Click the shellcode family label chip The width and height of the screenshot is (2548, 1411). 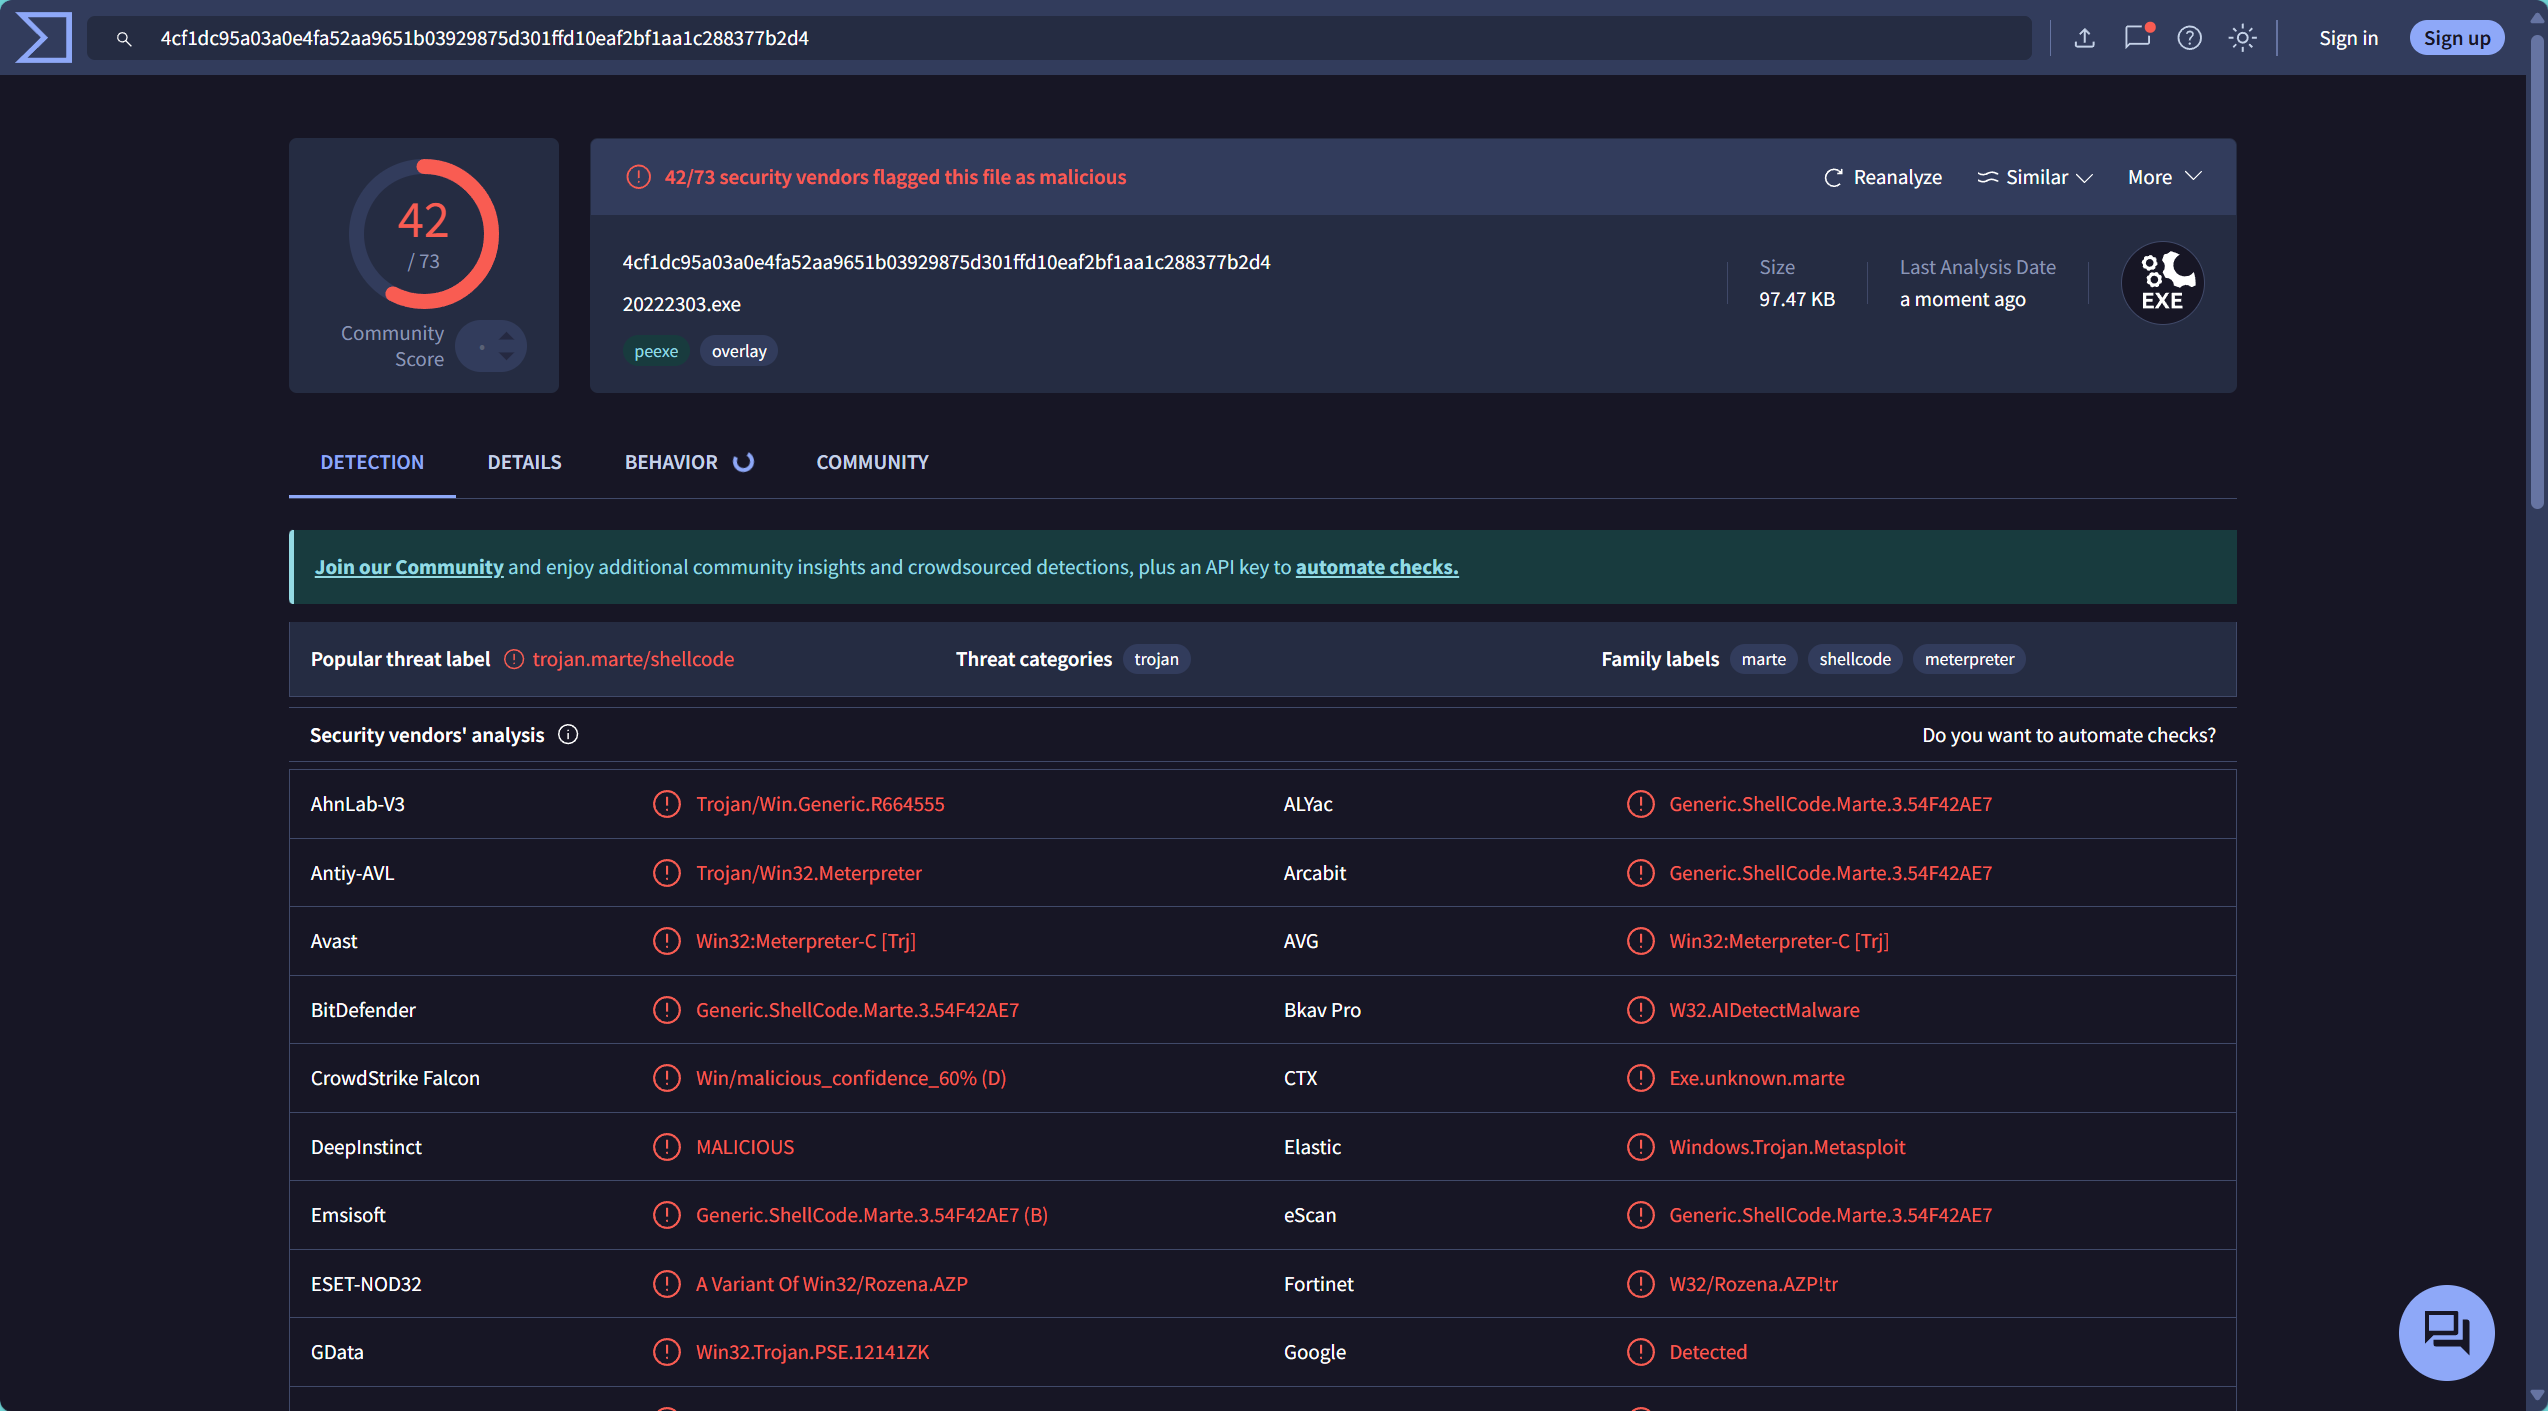pos(1854,659)
